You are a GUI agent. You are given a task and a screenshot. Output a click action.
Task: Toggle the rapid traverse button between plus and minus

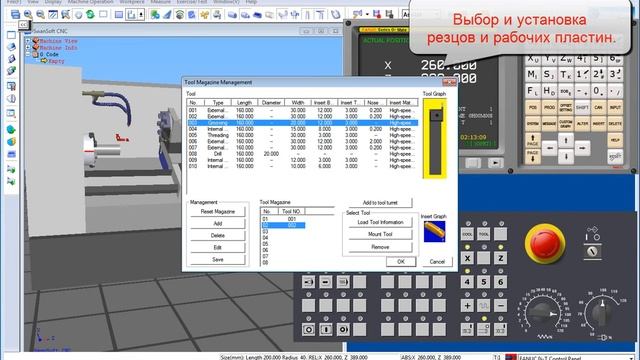(484, 305)
